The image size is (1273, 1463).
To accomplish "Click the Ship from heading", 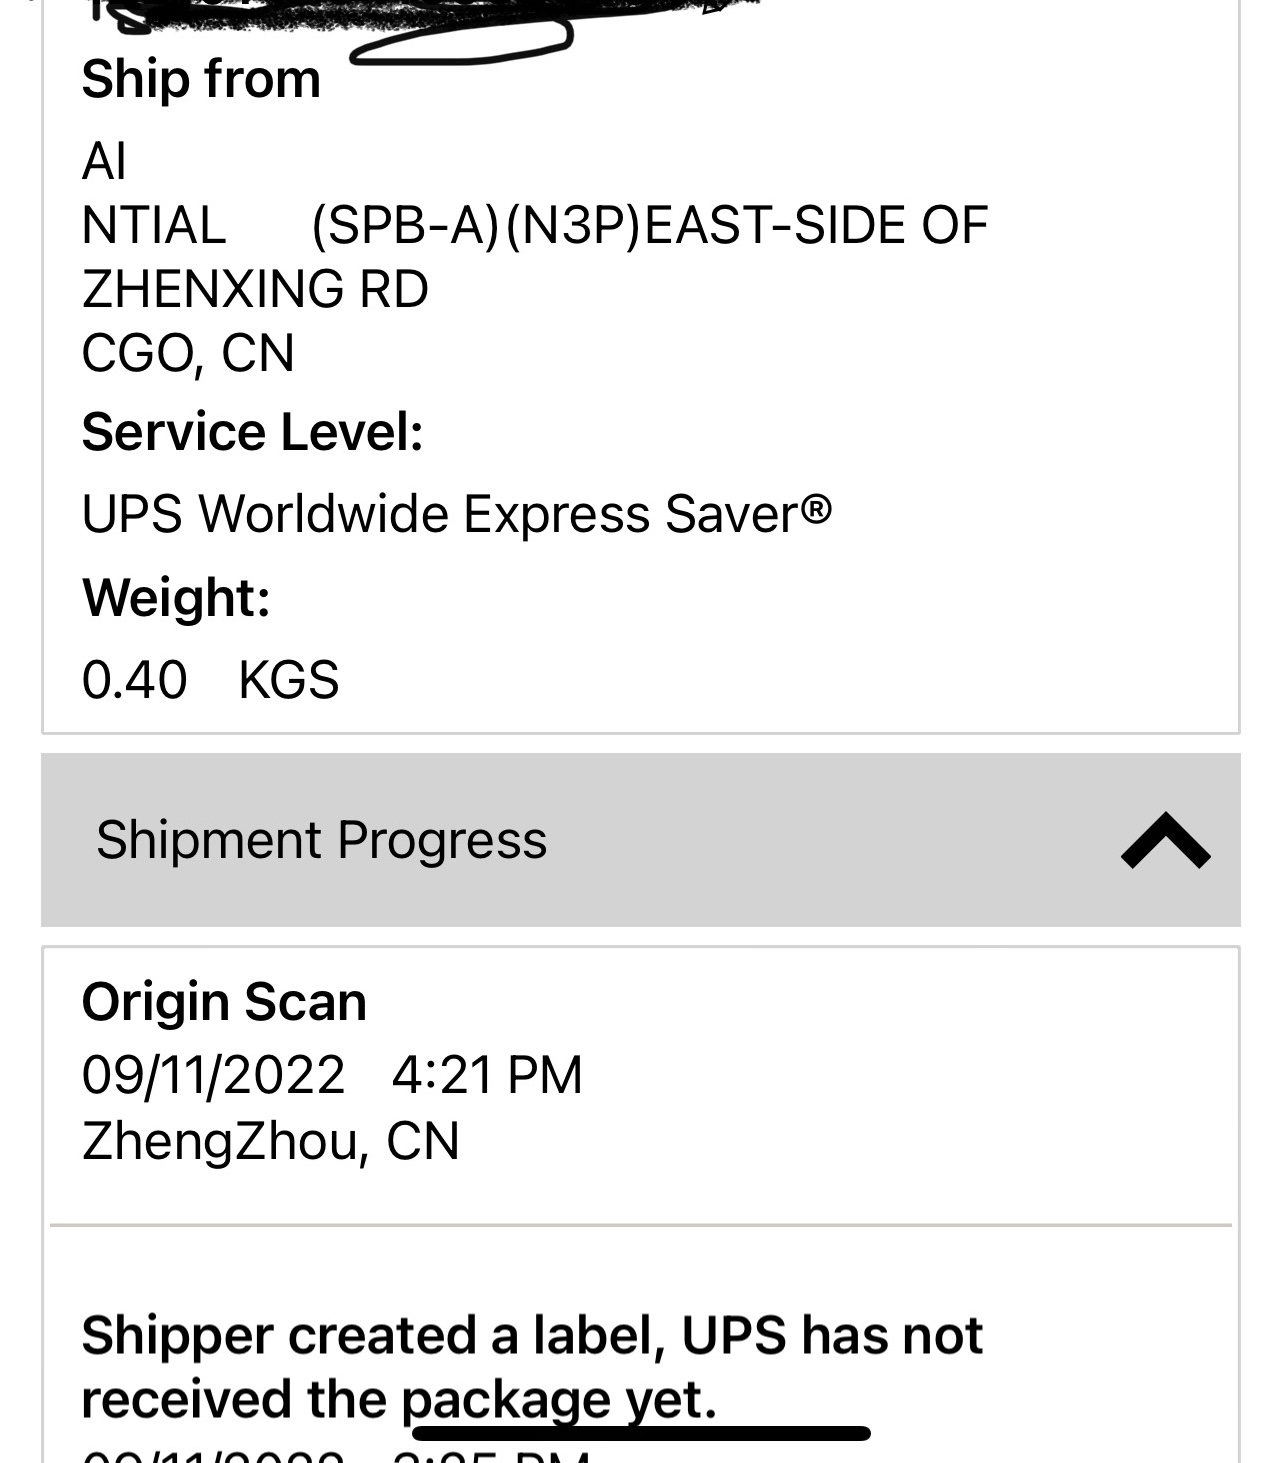I will [201, 79].
